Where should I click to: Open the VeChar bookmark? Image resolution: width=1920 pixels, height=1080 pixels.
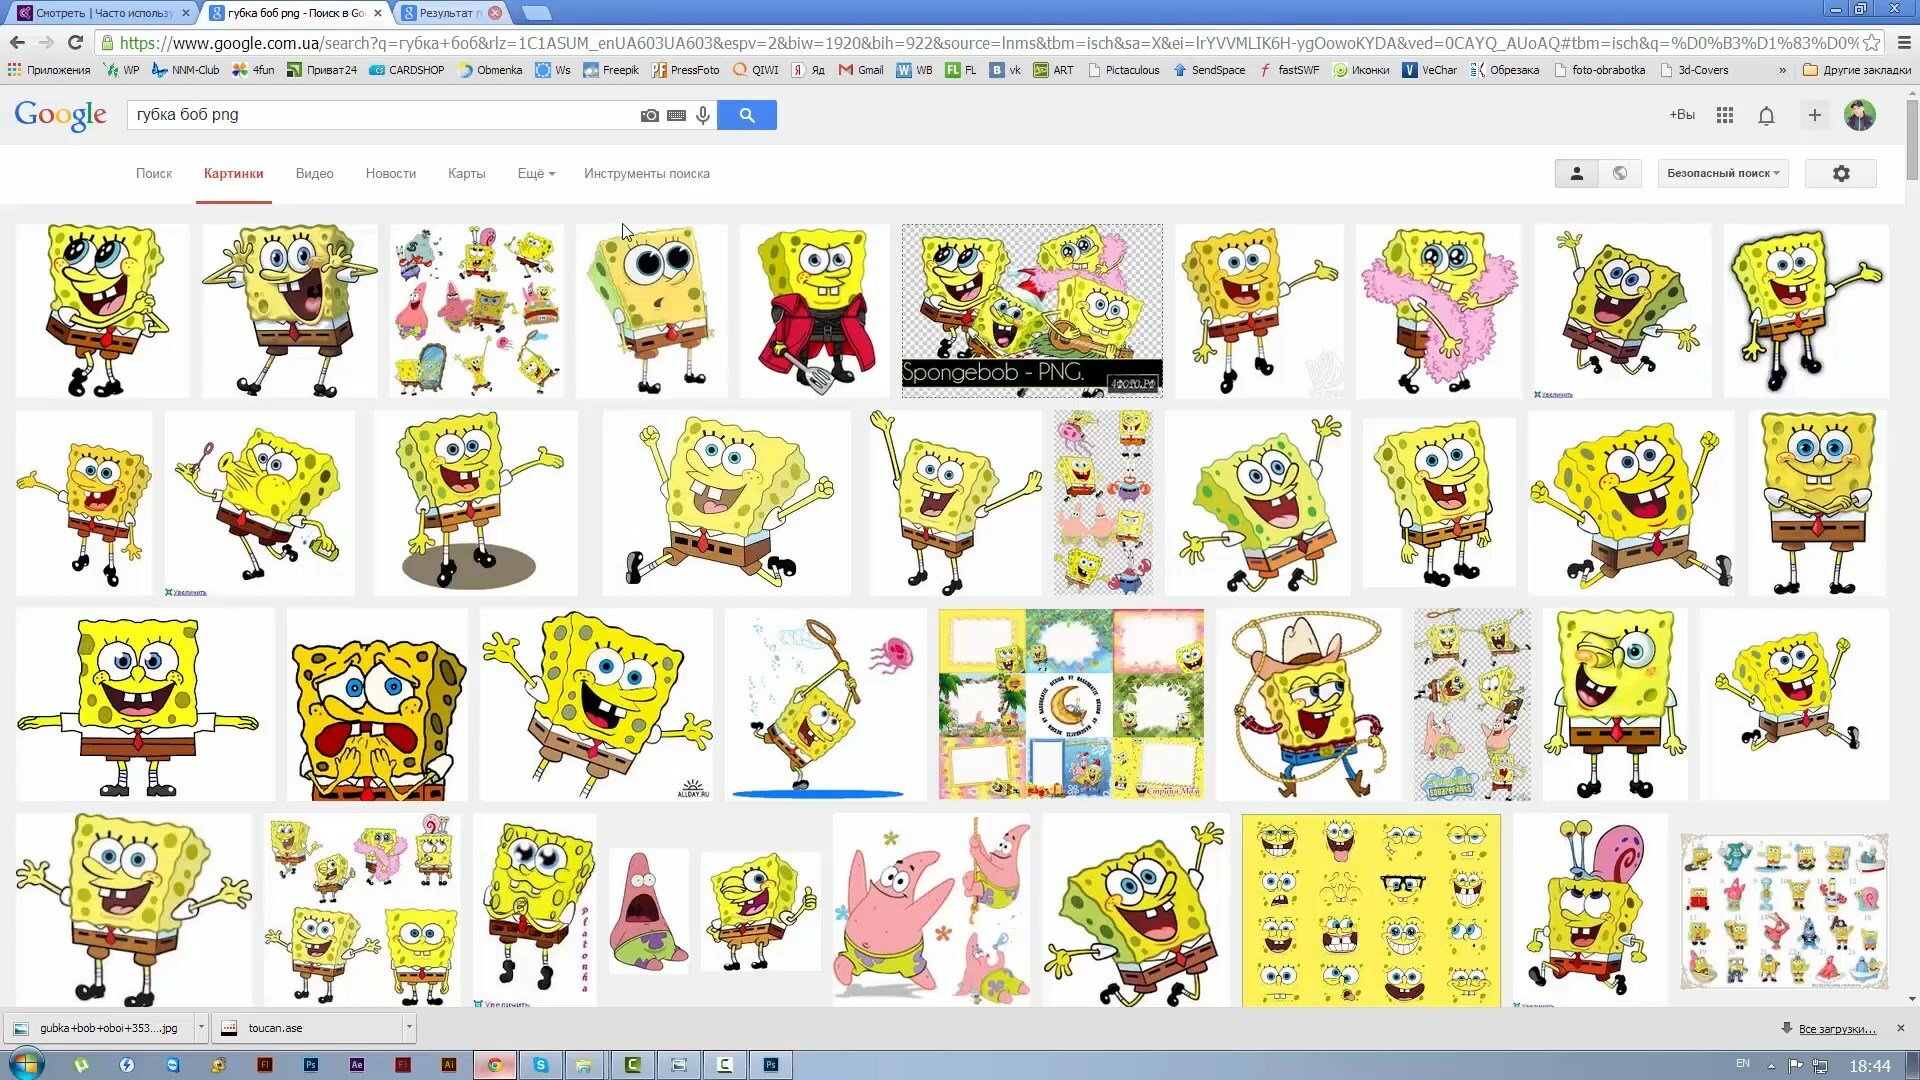(x=1430, y=70)
